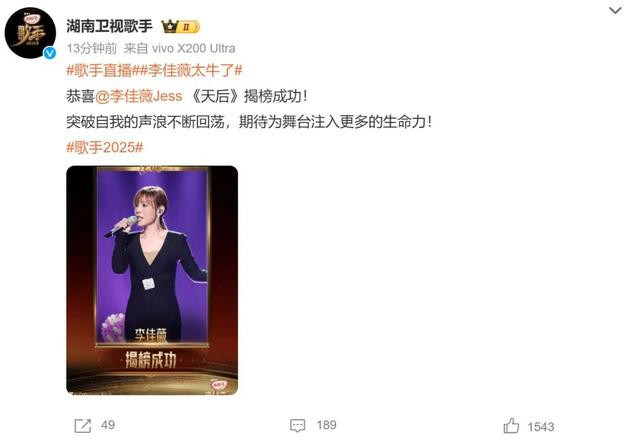Click the 13分钟前 post timestamp
640x443 pixels.
tap(92, 48)
